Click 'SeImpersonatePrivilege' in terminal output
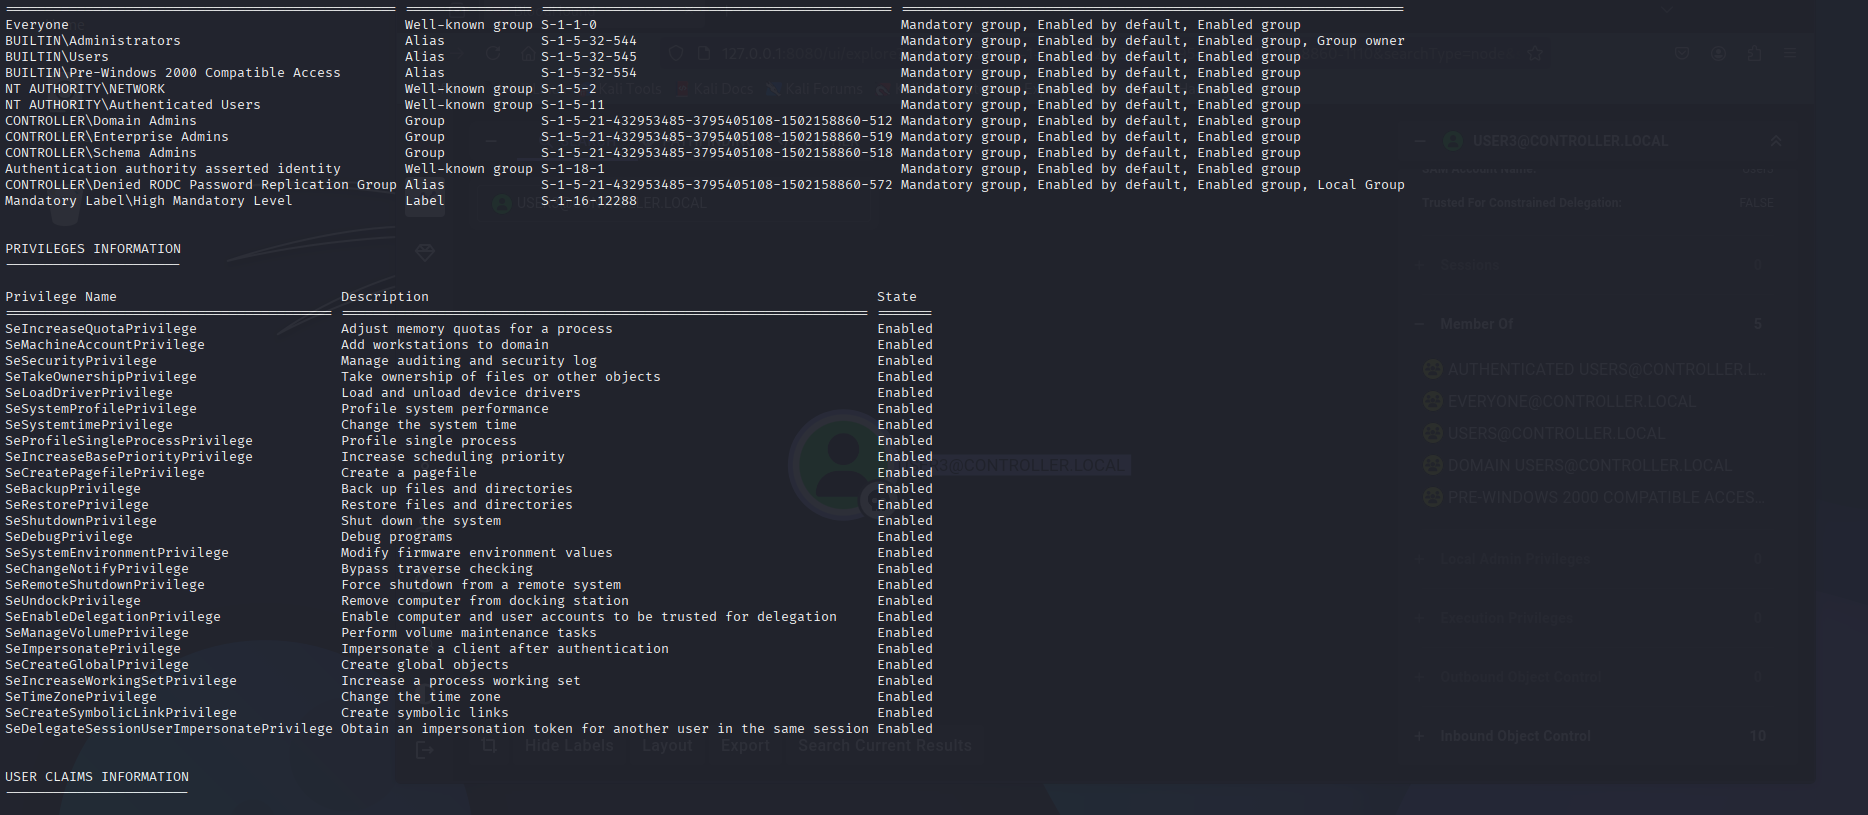The width and height of the screenshot is (1868, 815). coord(93,649)
